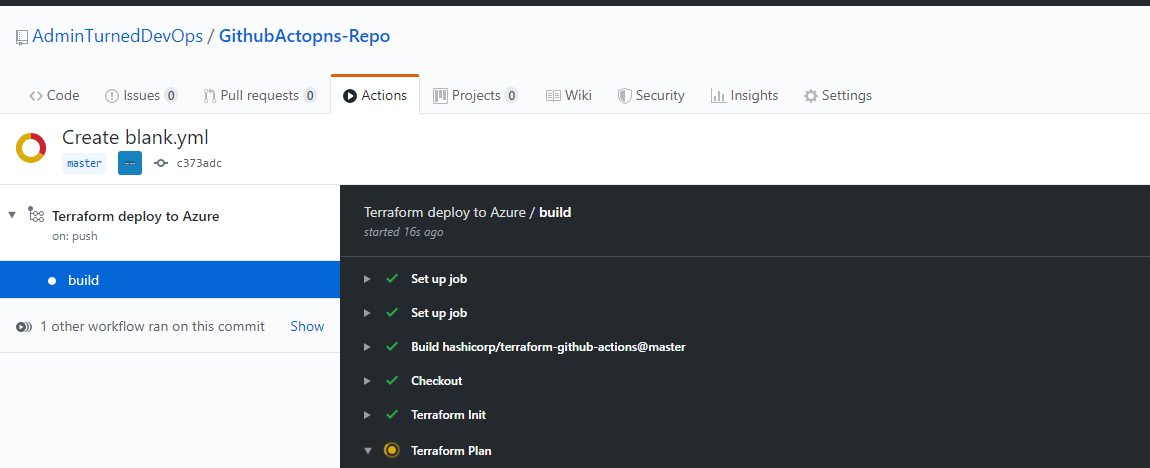Expand the Terraform Init step
The width and height of the screenshot is (1150, 468).
coord(367,415)
